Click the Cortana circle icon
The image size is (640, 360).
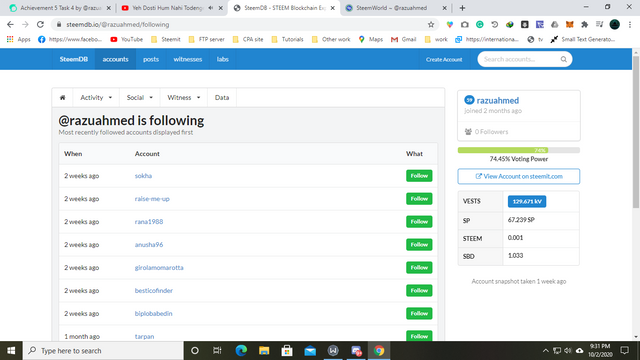[x=195, y=351]
